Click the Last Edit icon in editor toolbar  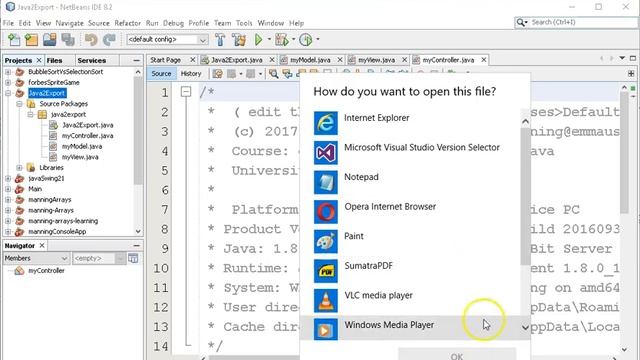tap(218, 73)
